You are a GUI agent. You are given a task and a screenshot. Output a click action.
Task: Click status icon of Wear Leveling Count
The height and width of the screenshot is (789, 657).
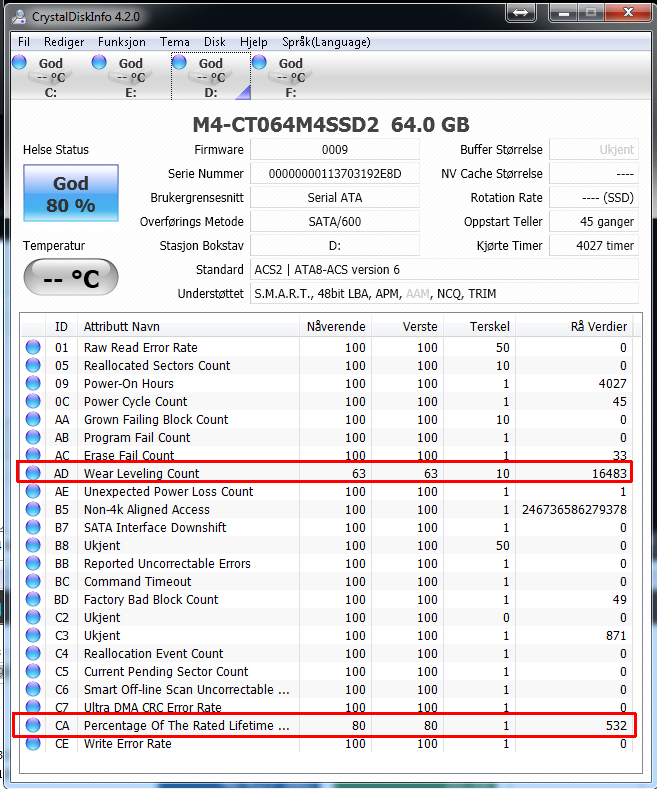click(x=33, y=473)
